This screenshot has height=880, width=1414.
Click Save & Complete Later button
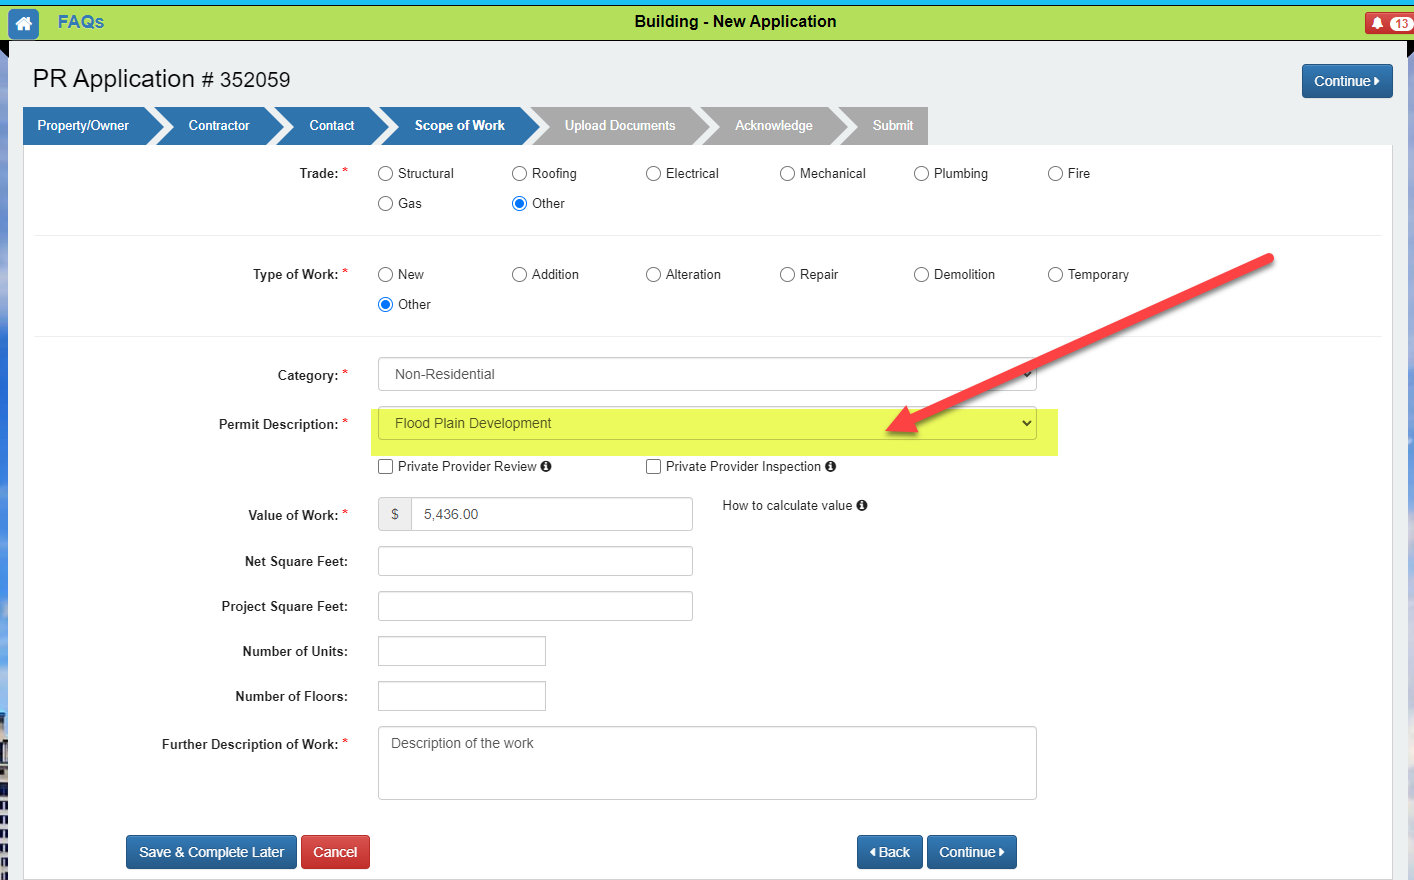211,852
